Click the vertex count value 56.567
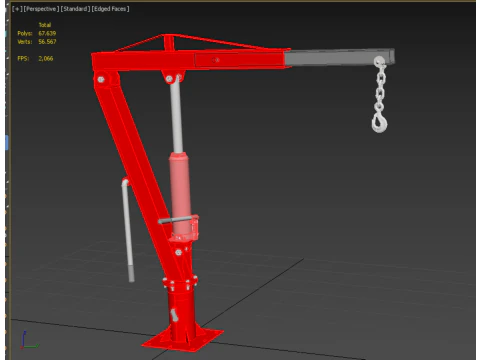Viewport: 480px width, 360px height. (x=47, y=42)
